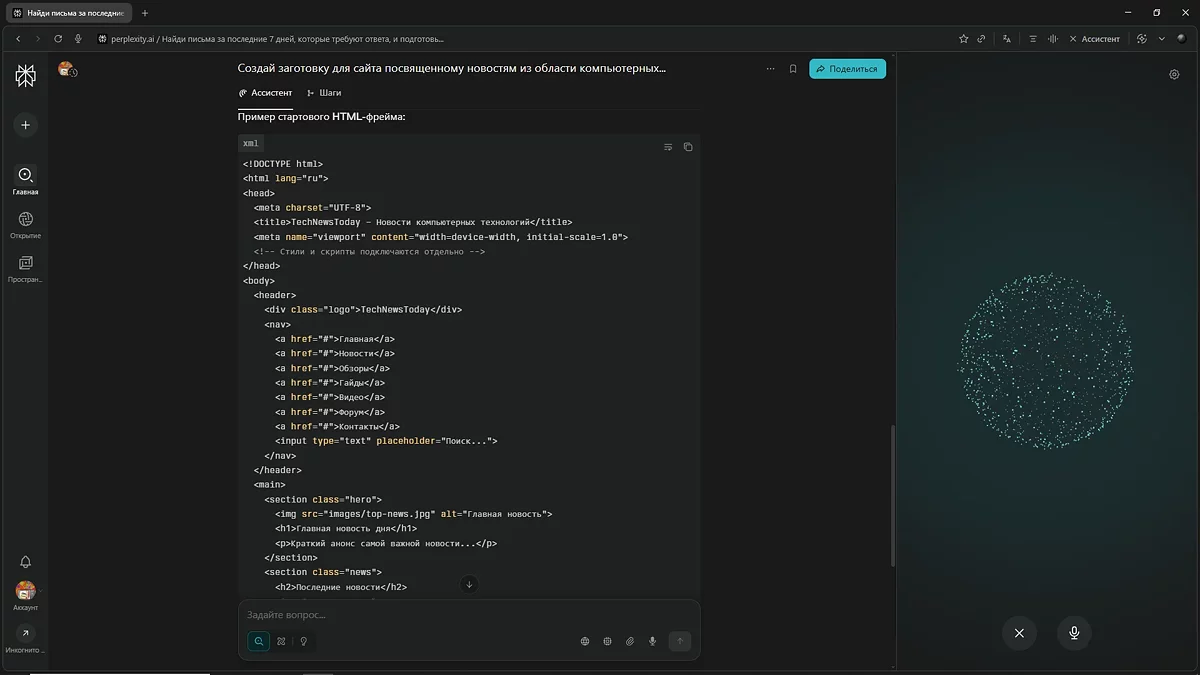Open a new browser tab

tap(145, 13)
